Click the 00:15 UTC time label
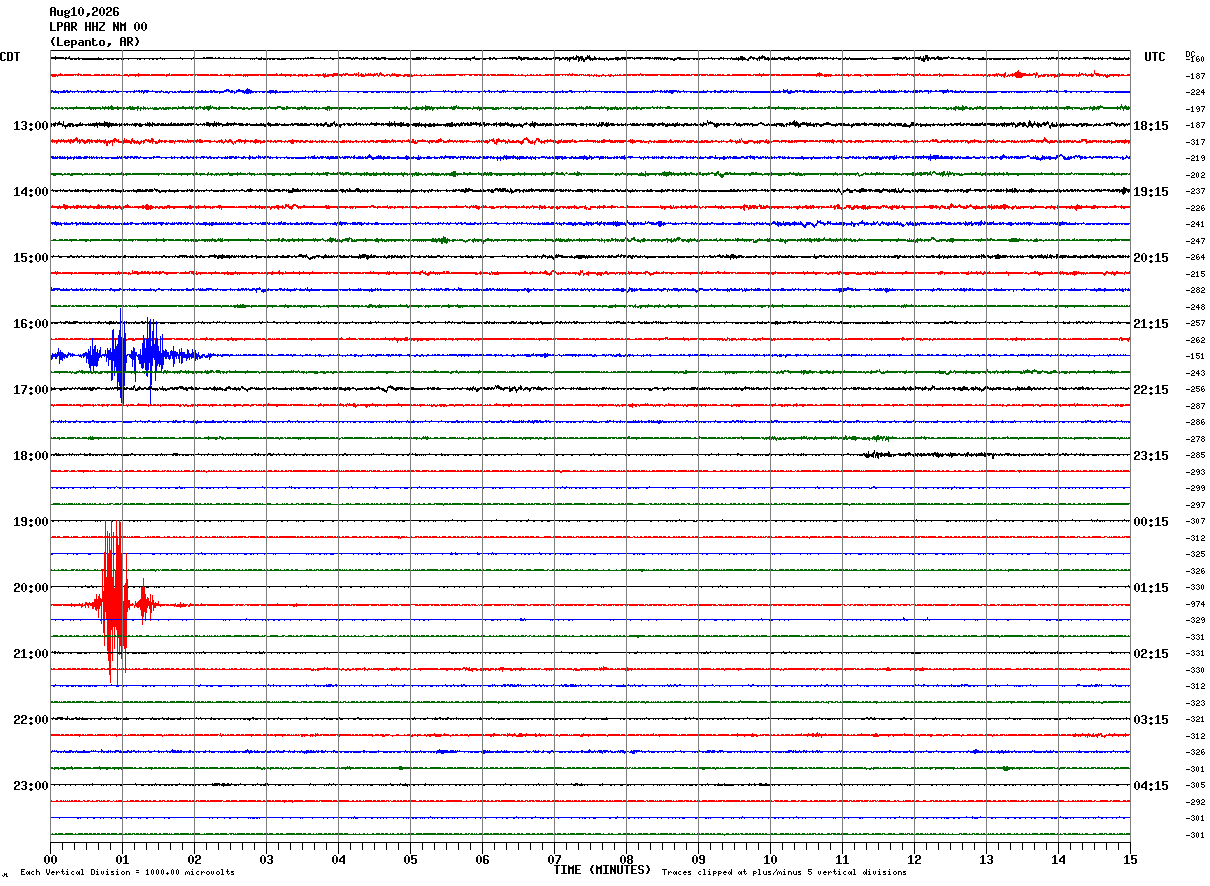The width and height of the screenshot is (1210, 886). click(1151, 522)
